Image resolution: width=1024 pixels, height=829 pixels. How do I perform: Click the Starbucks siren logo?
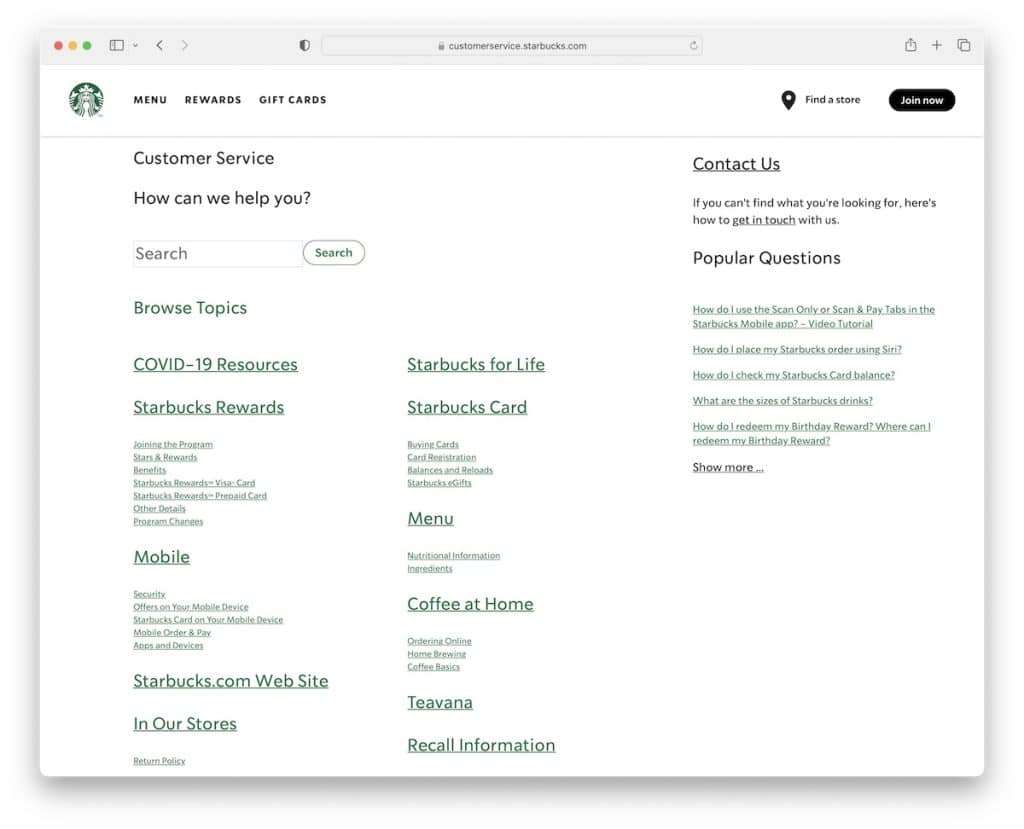pyautogui.click(x=86, y=100)
